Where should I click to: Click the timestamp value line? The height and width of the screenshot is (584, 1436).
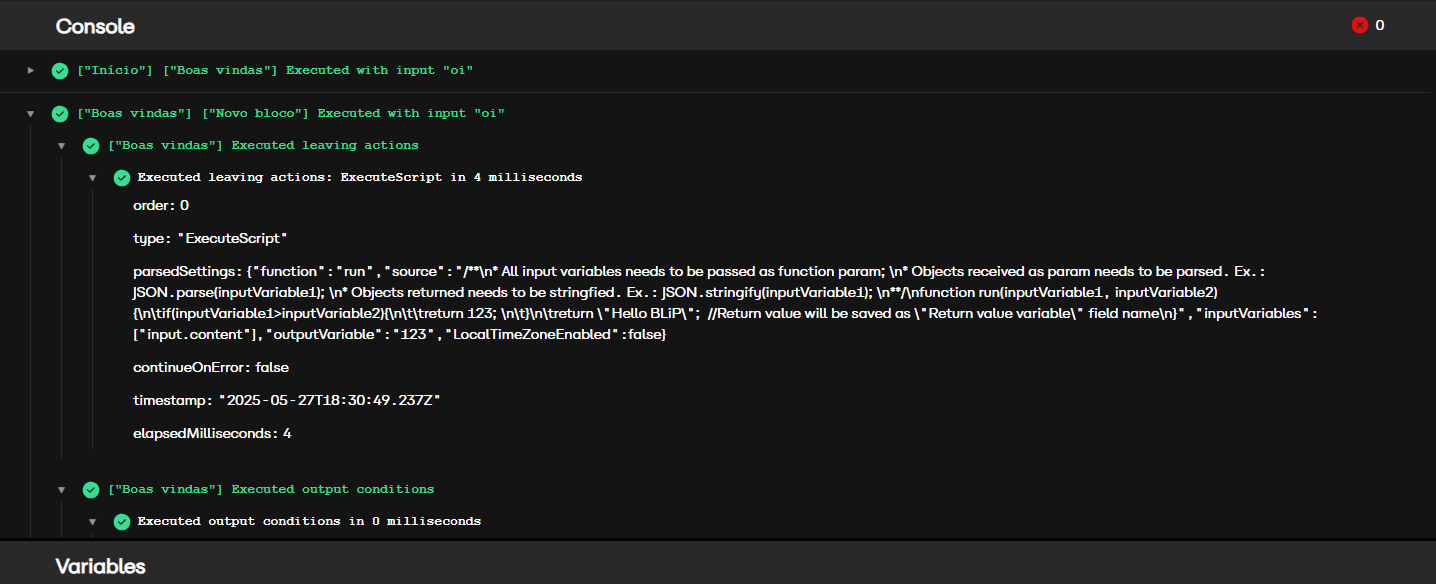pyautogui.click(x=287, y=400)
